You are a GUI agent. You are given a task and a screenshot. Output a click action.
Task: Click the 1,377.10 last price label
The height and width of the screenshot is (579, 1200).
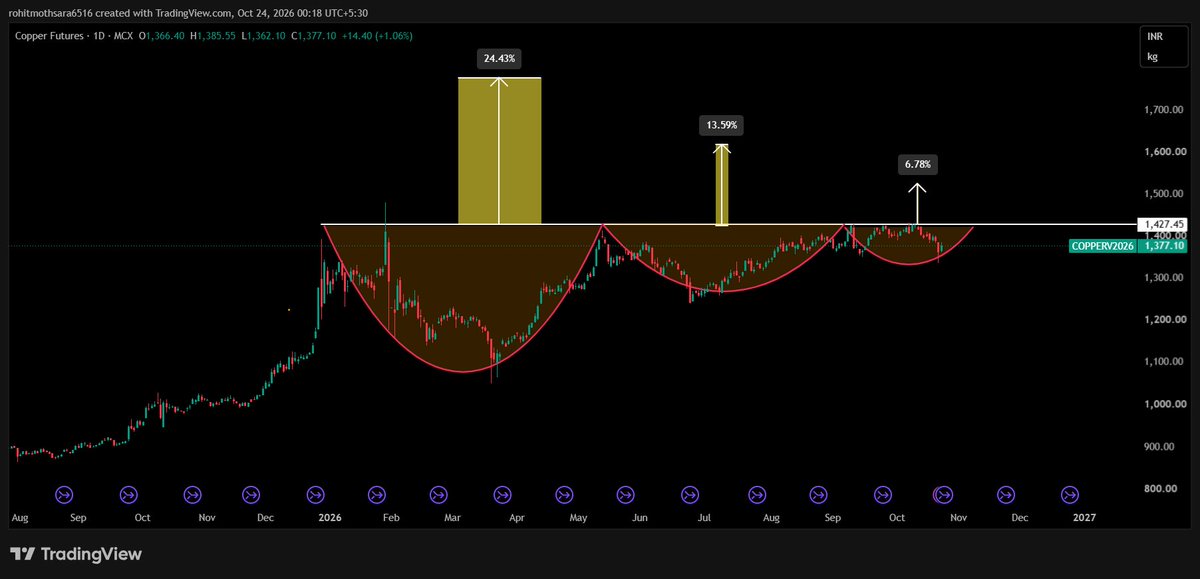click(1165, 245)
